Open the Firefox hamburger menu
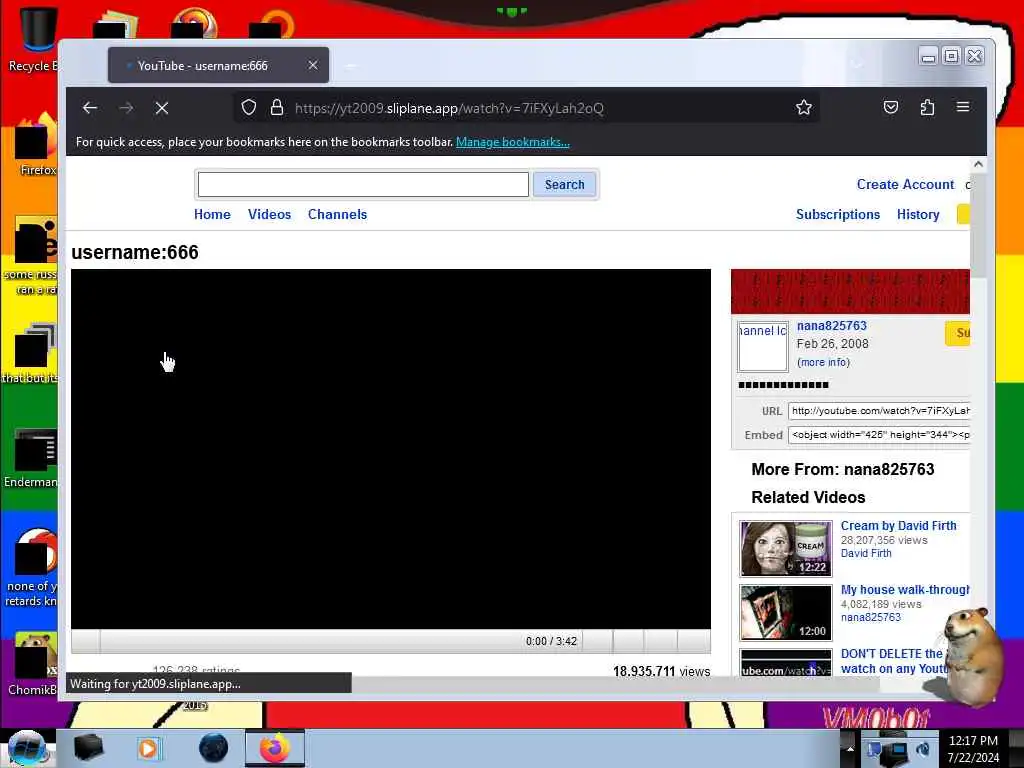The width and height of the screenshot is (1024, 768). (x=963, y=107)
